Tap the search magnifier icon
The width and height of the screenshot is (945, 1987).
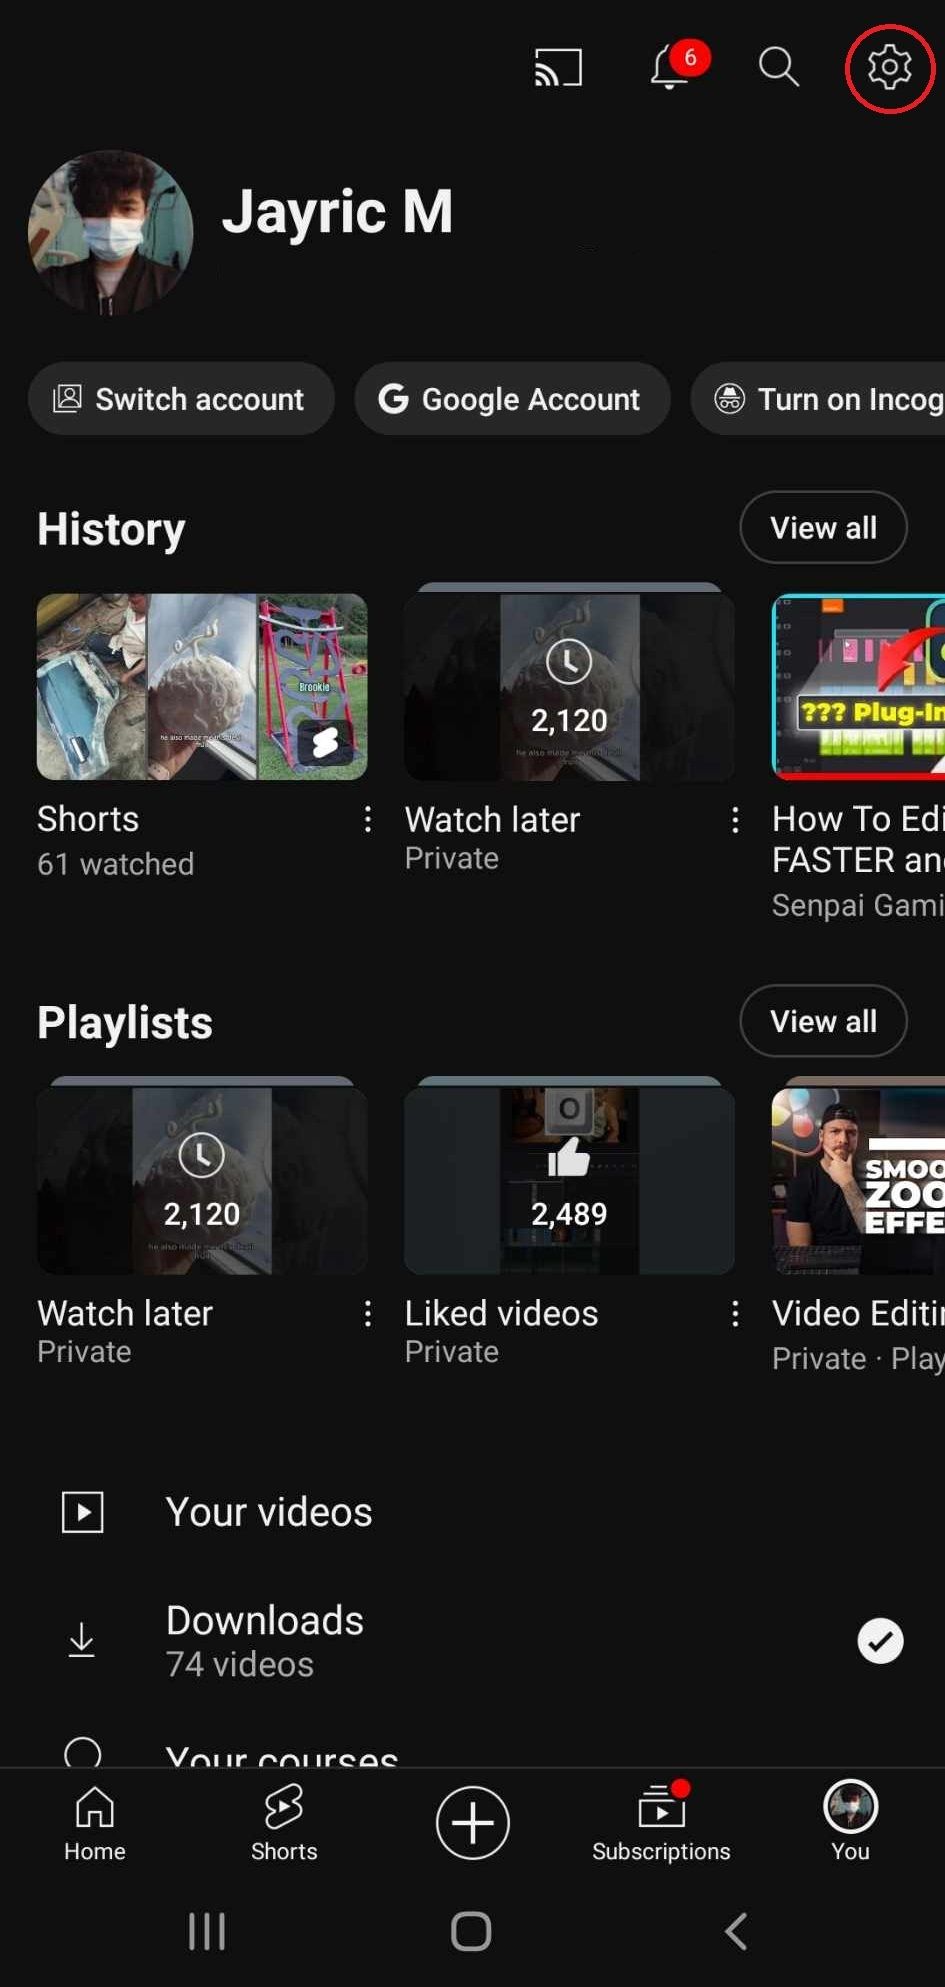click(x=778, y=68)
